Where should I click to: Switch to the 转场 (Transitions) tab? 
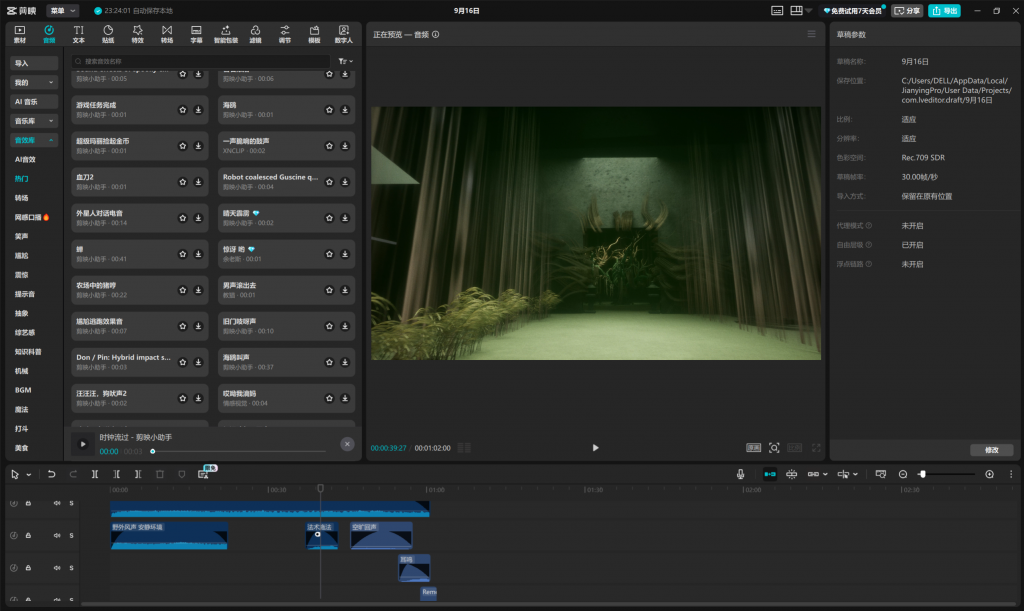click(x=167, y=34)
